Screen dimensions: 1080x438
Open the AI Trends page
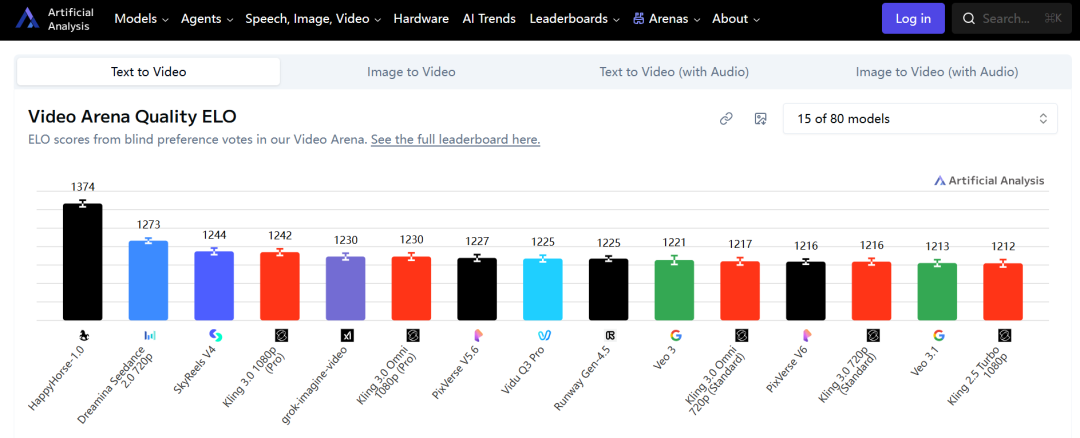tap(489, 19)
